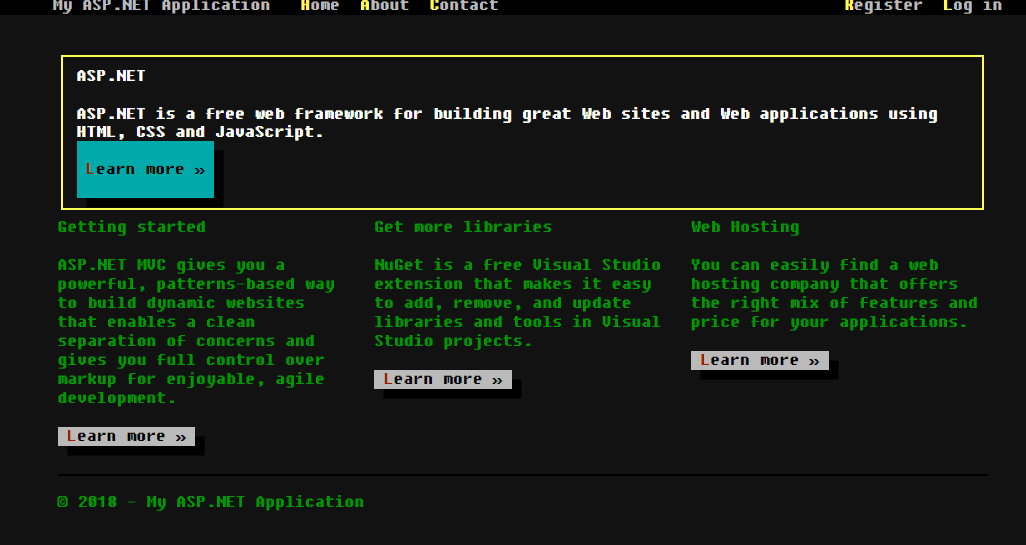Screen dimensions: 1026x545
Task: Click the NuGet description paragraph
Action: click(x=518, y=303)
